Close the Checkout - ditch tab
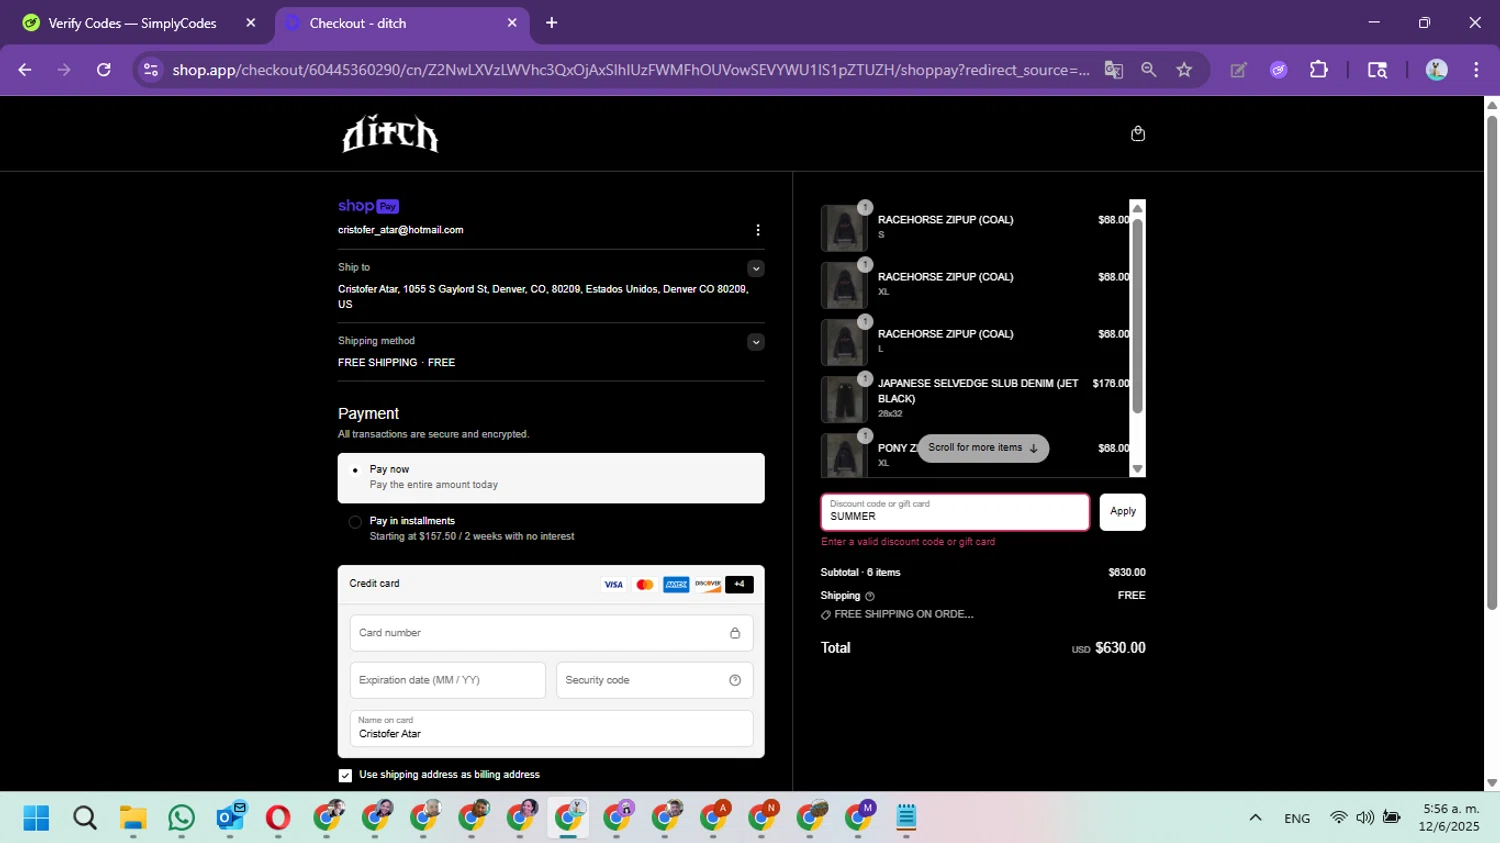This screenshot has height=843, width=1500. tap(512, 23)
